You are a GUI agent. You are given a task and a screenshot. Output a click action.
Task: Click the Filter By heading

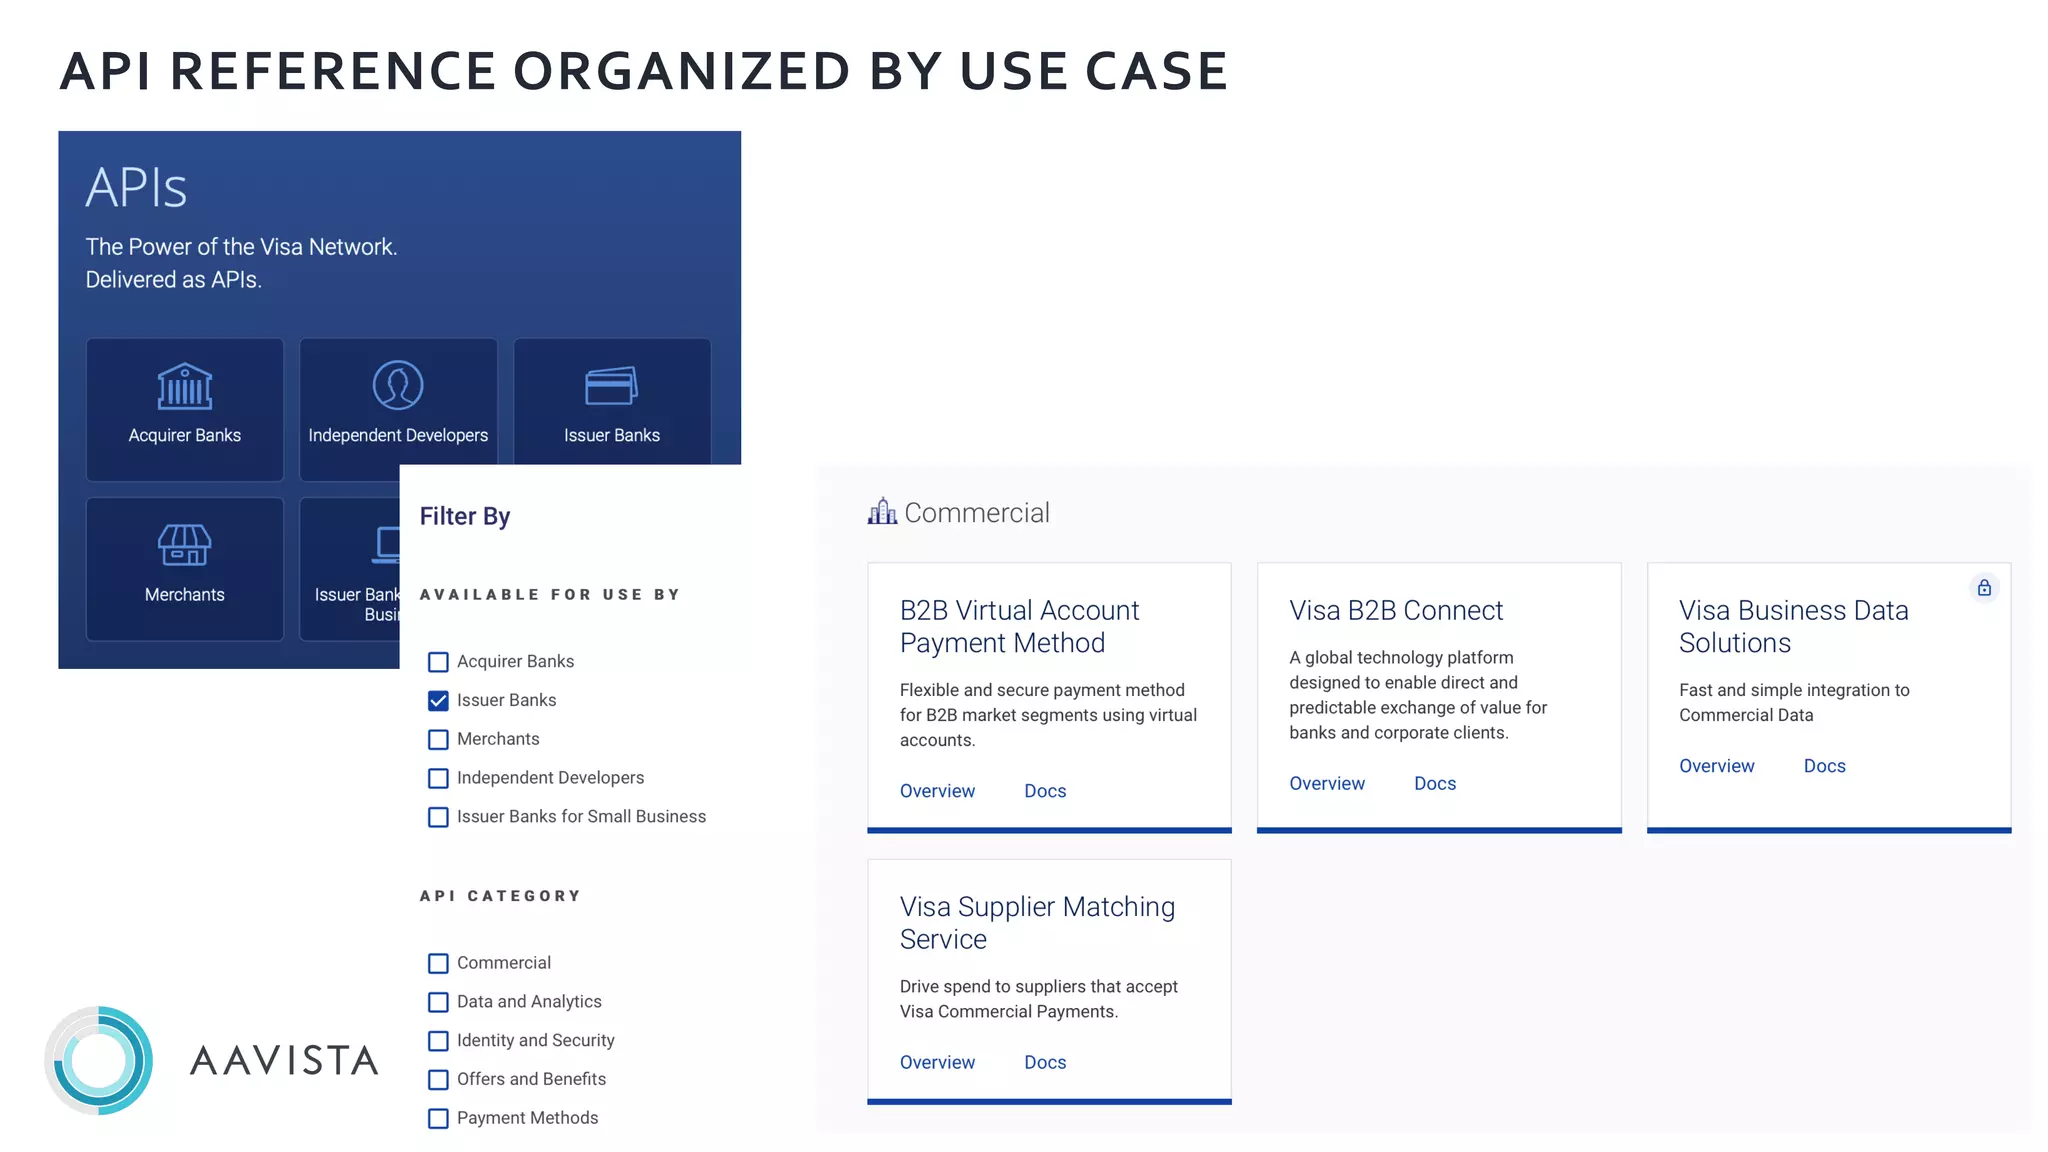(465, 516)
